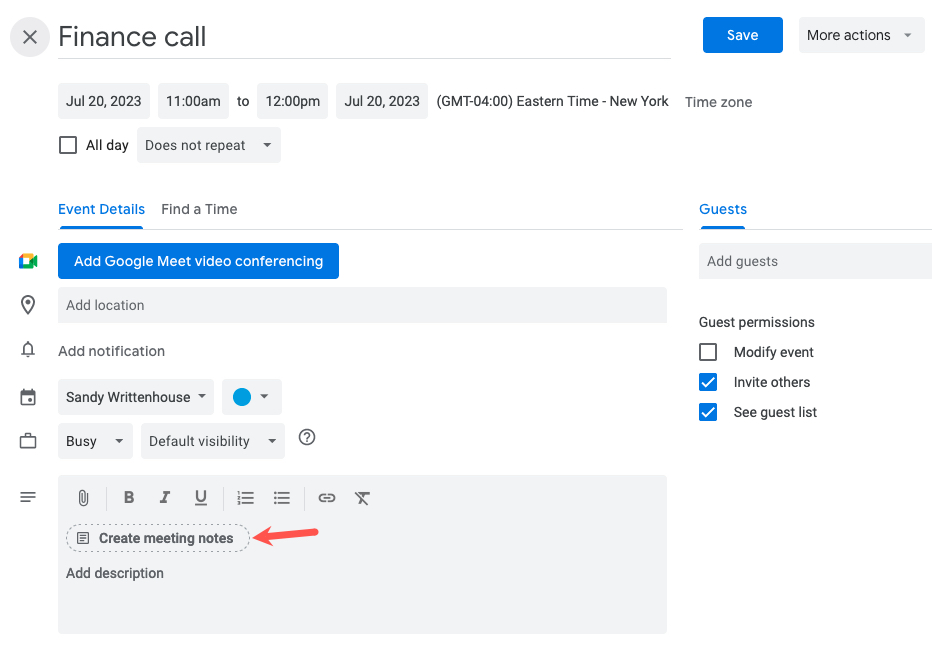The image size is (932, 645).
Task: Click the help question mark icon
Action: point(306,437)
